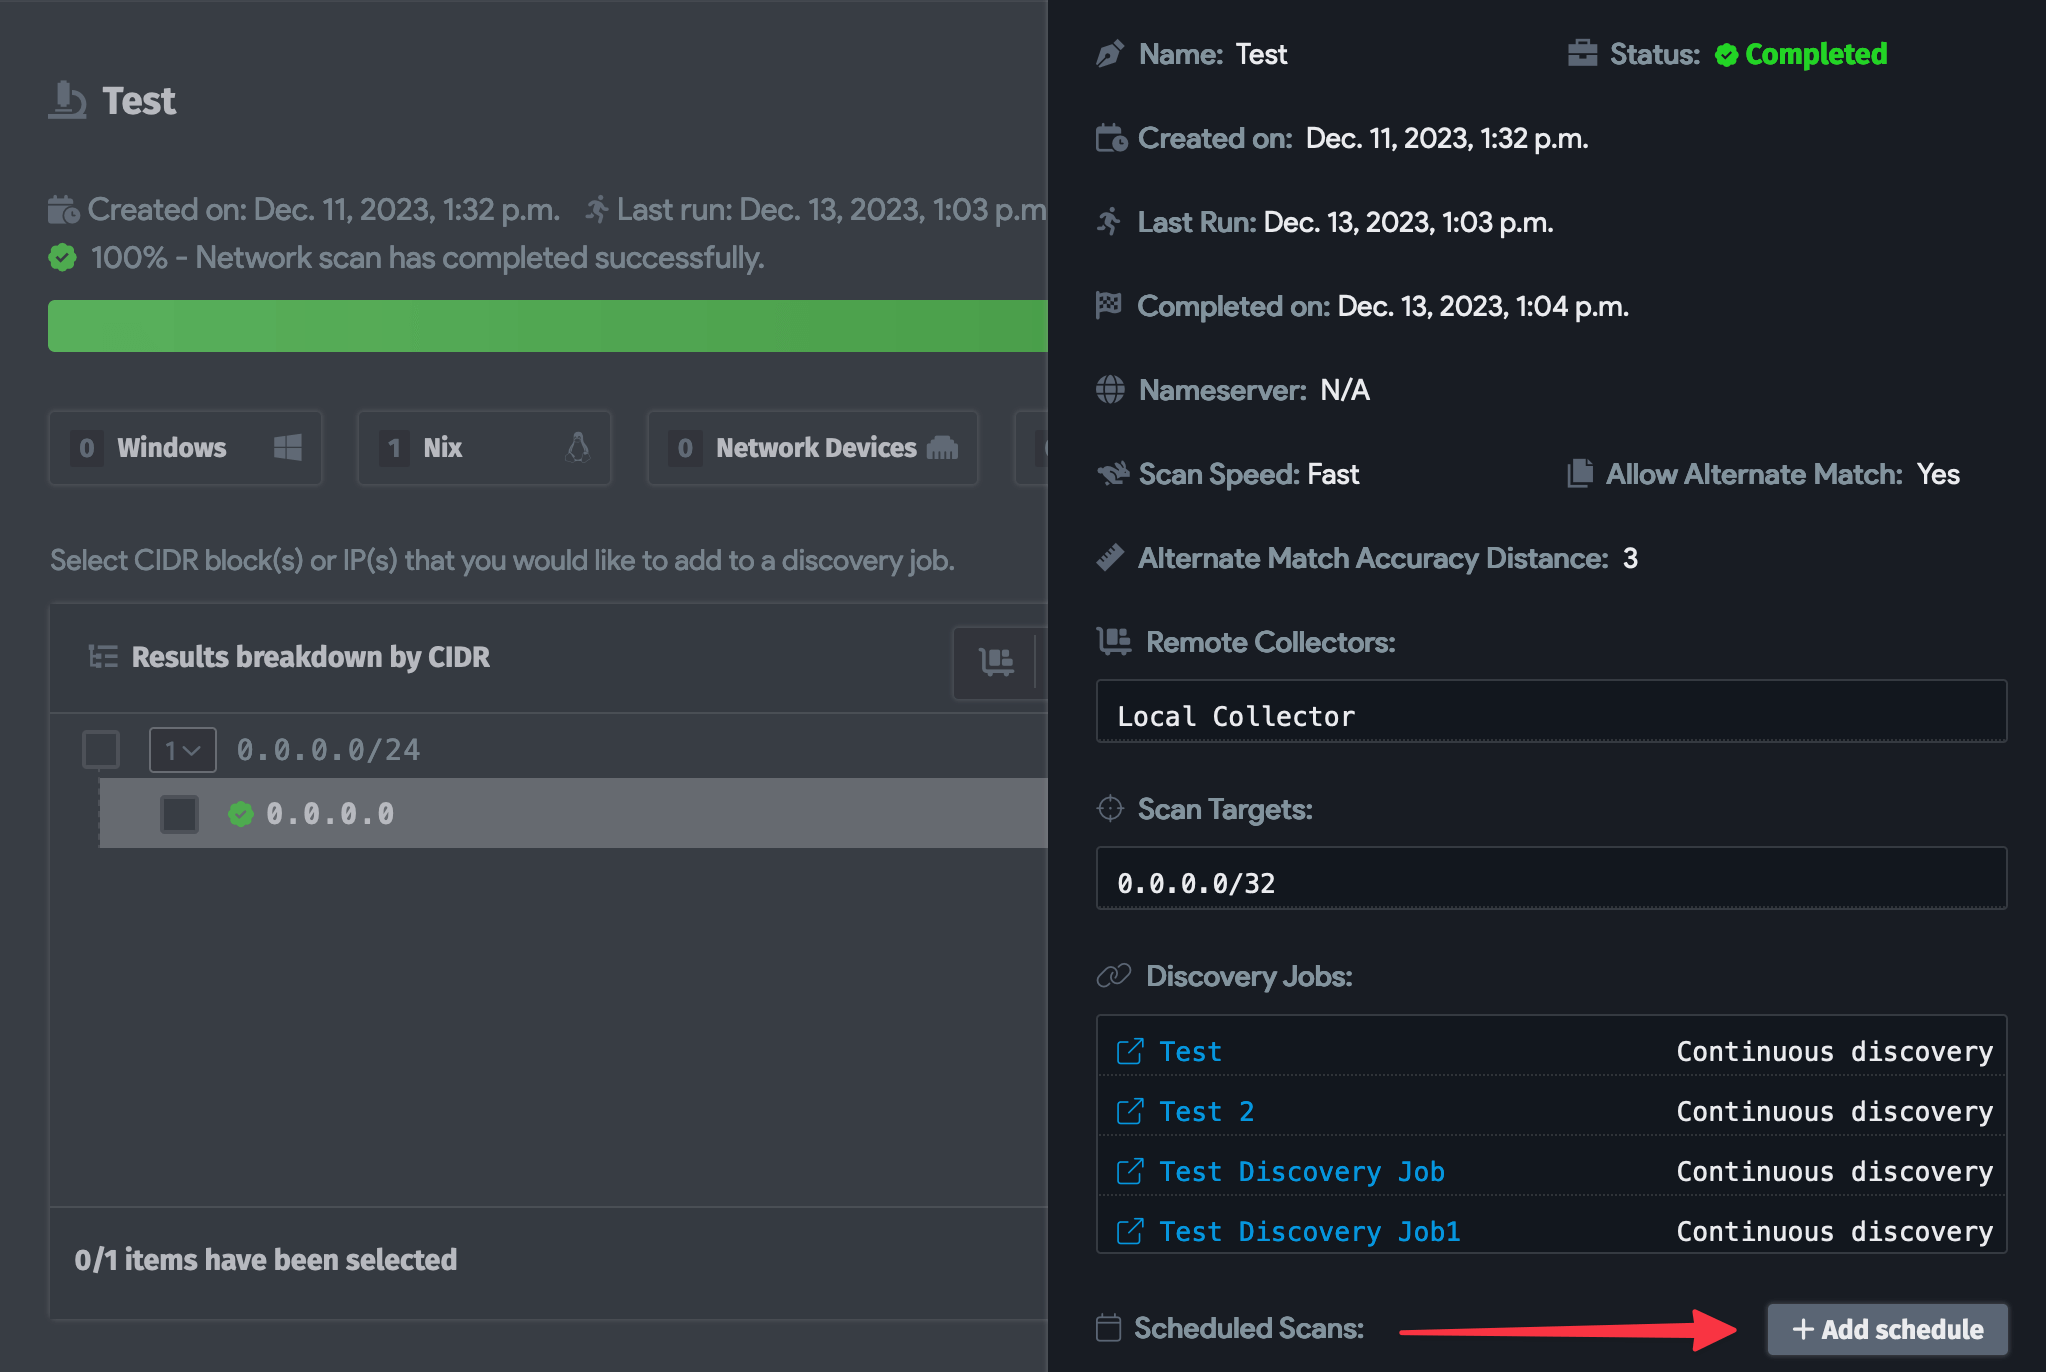Click the chain link icon beside Discovery Jobs
2046x1372 pixels.
[1114, 975]
